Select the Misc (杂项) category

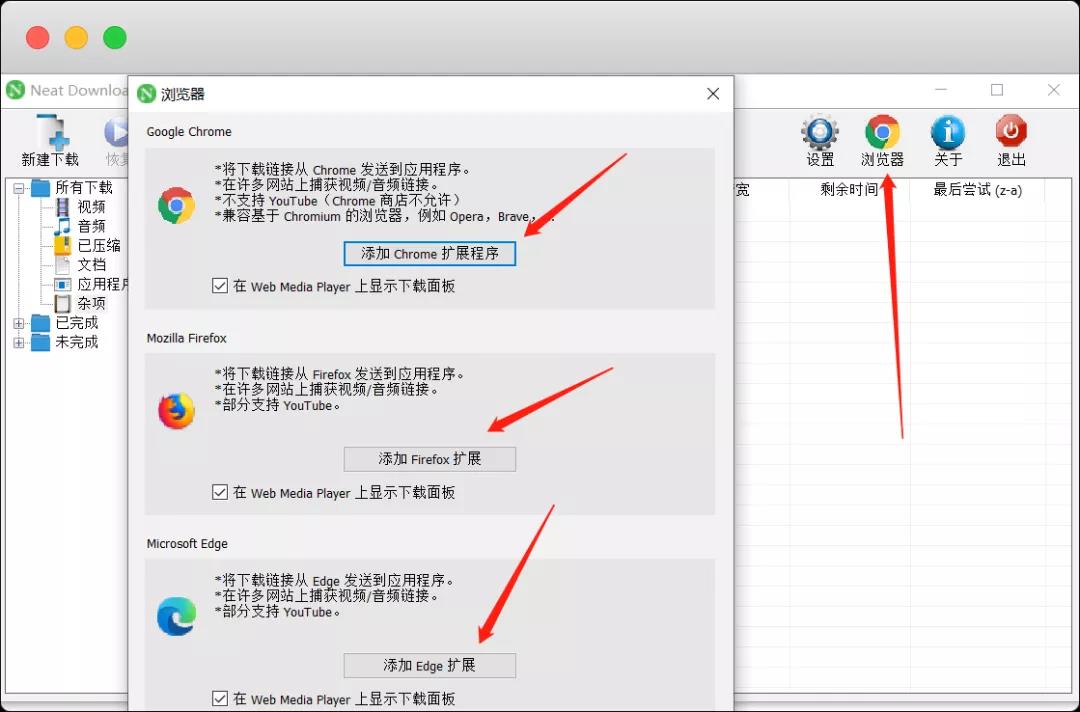coord(91,303)
